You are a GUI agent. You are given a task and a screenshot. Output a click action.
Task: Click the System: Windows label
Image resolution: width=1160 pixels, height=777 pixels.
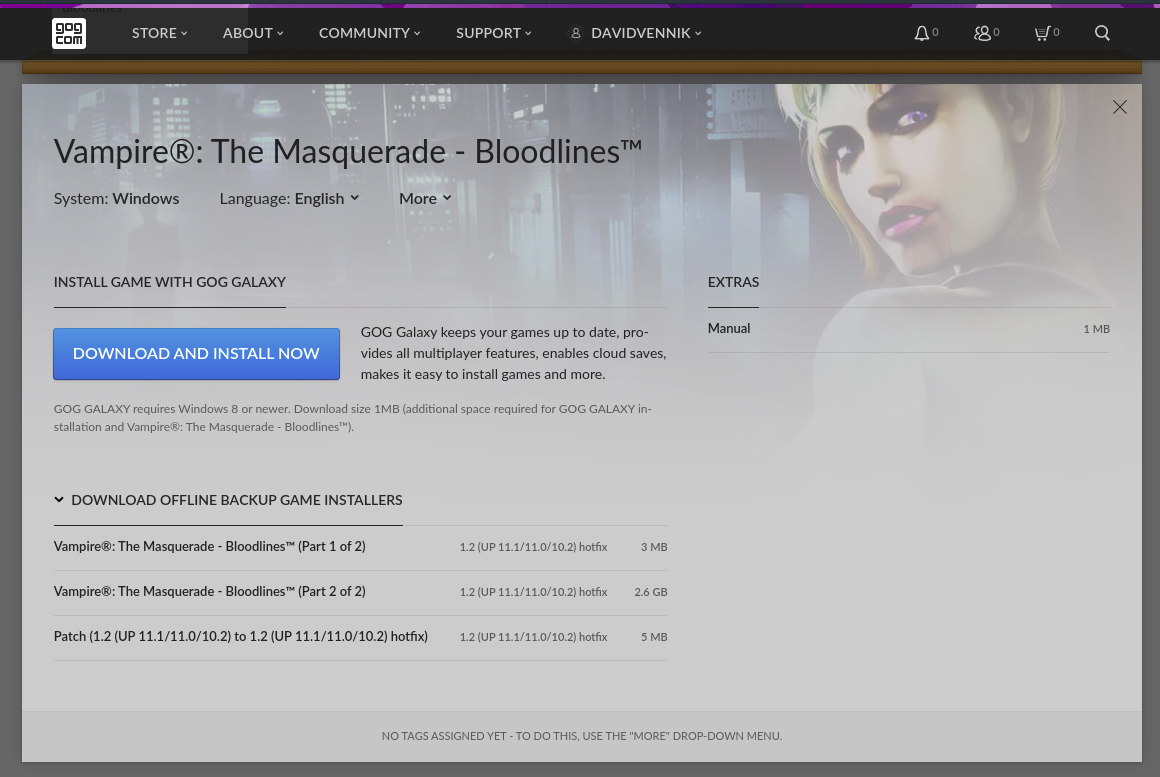tap(116, 198)
